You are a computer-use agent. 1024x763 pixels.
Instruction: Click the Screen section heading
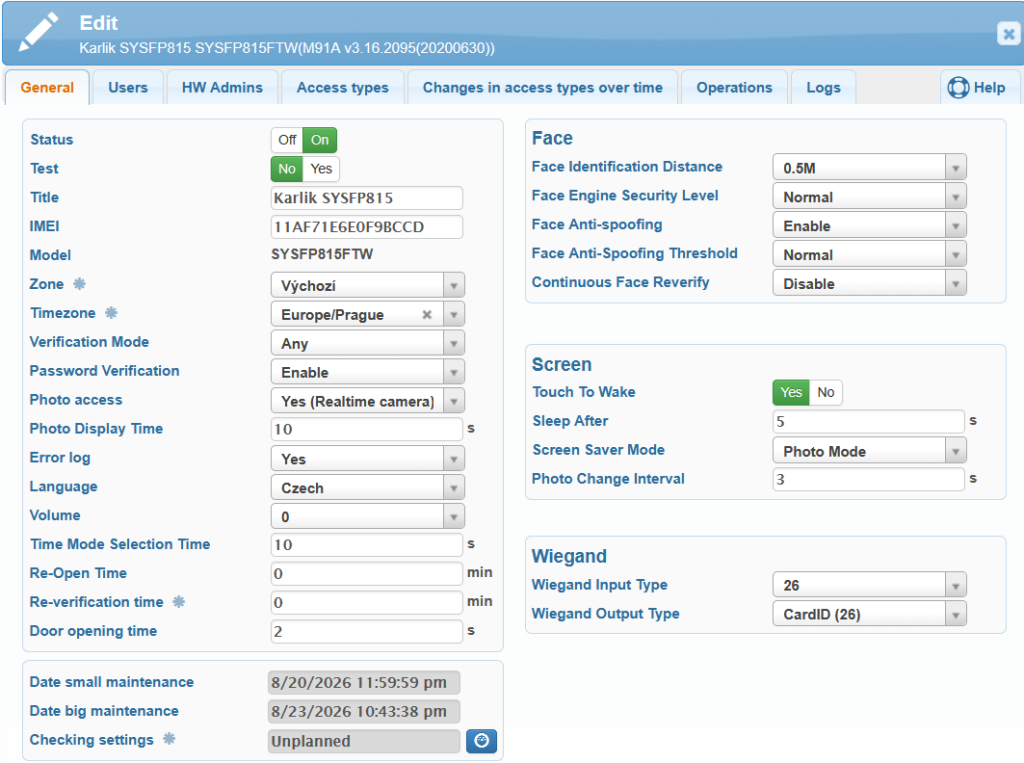pyautogui.click(x=562, y=365)
